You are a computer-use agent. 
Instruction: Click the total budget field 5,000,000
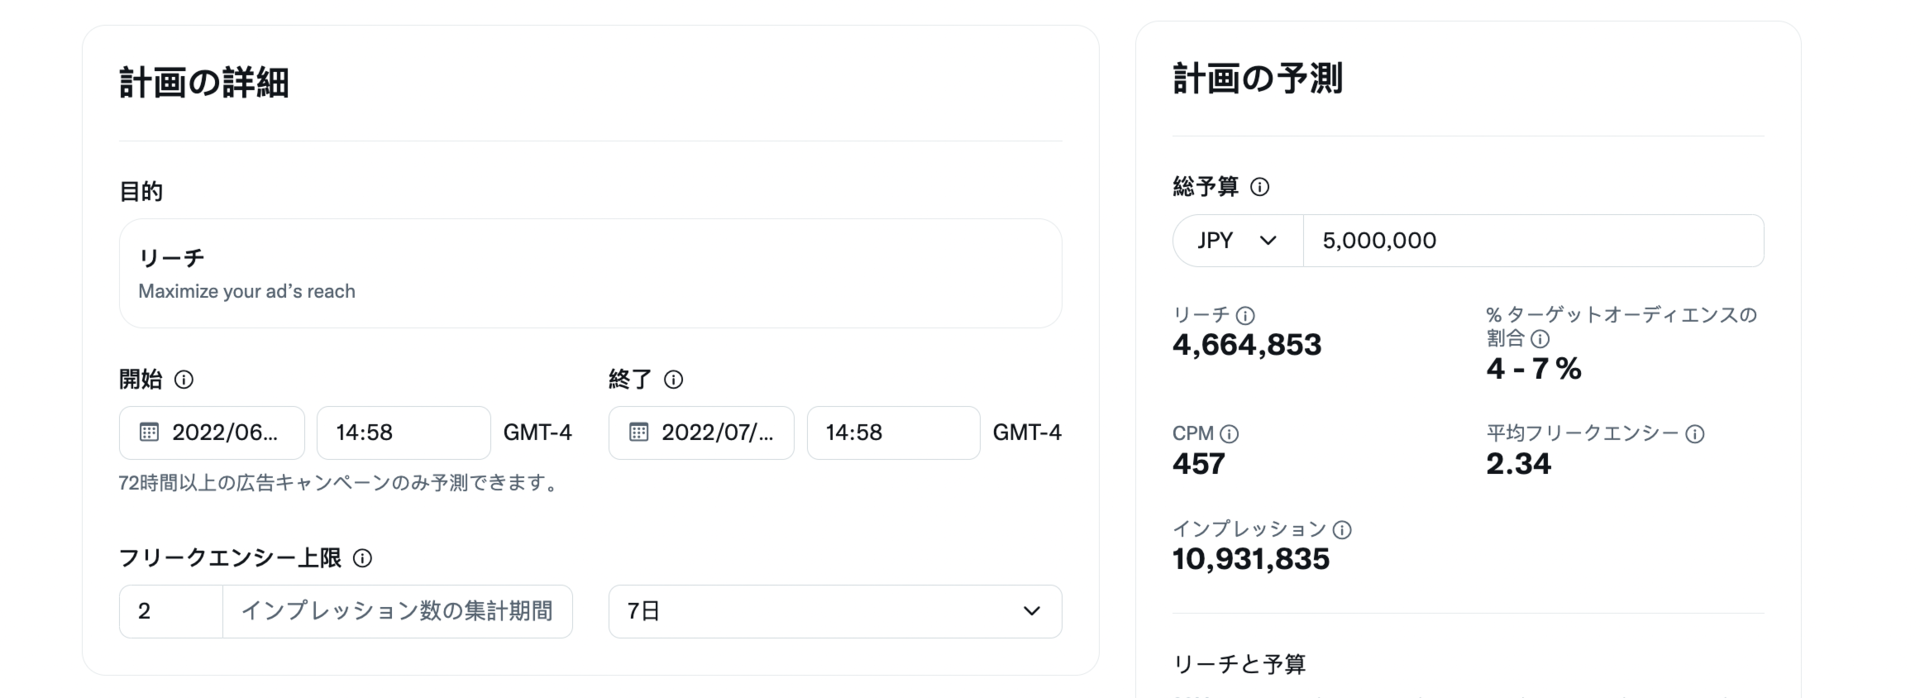[x=1534, y=240]
